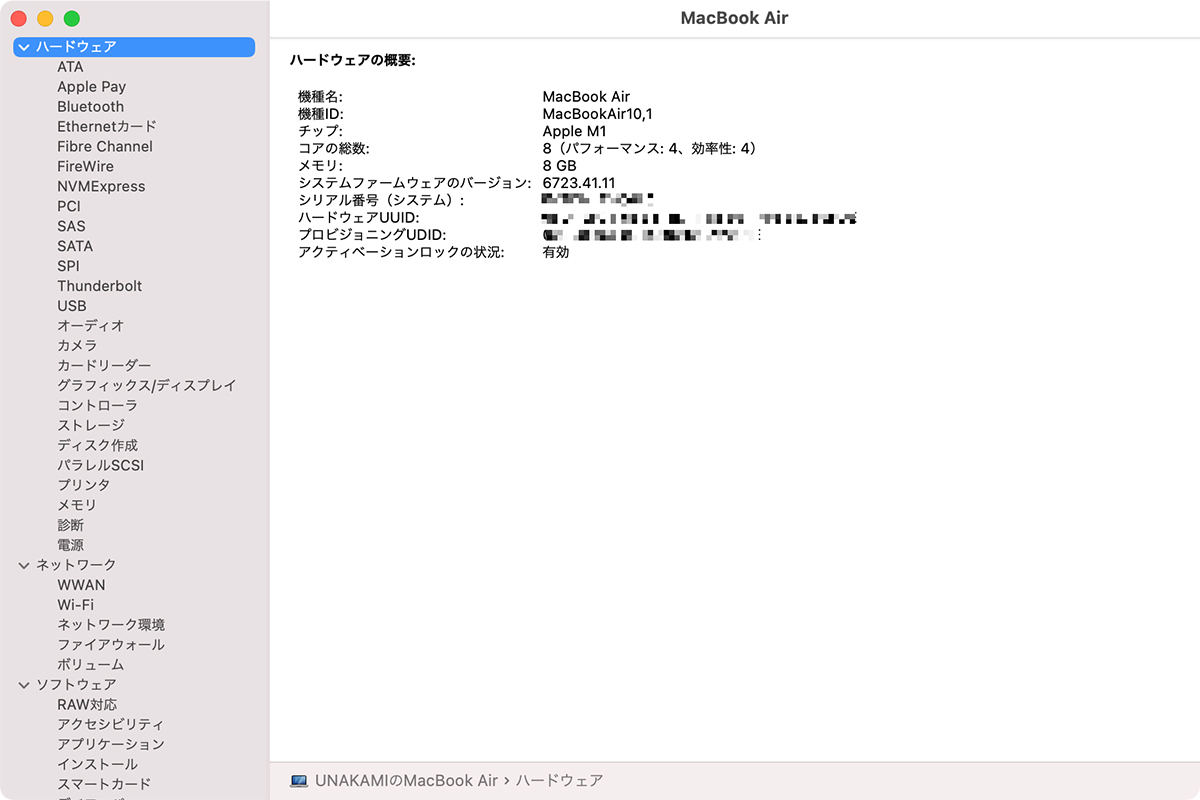Click memory value 8 GB

(559, 166)
